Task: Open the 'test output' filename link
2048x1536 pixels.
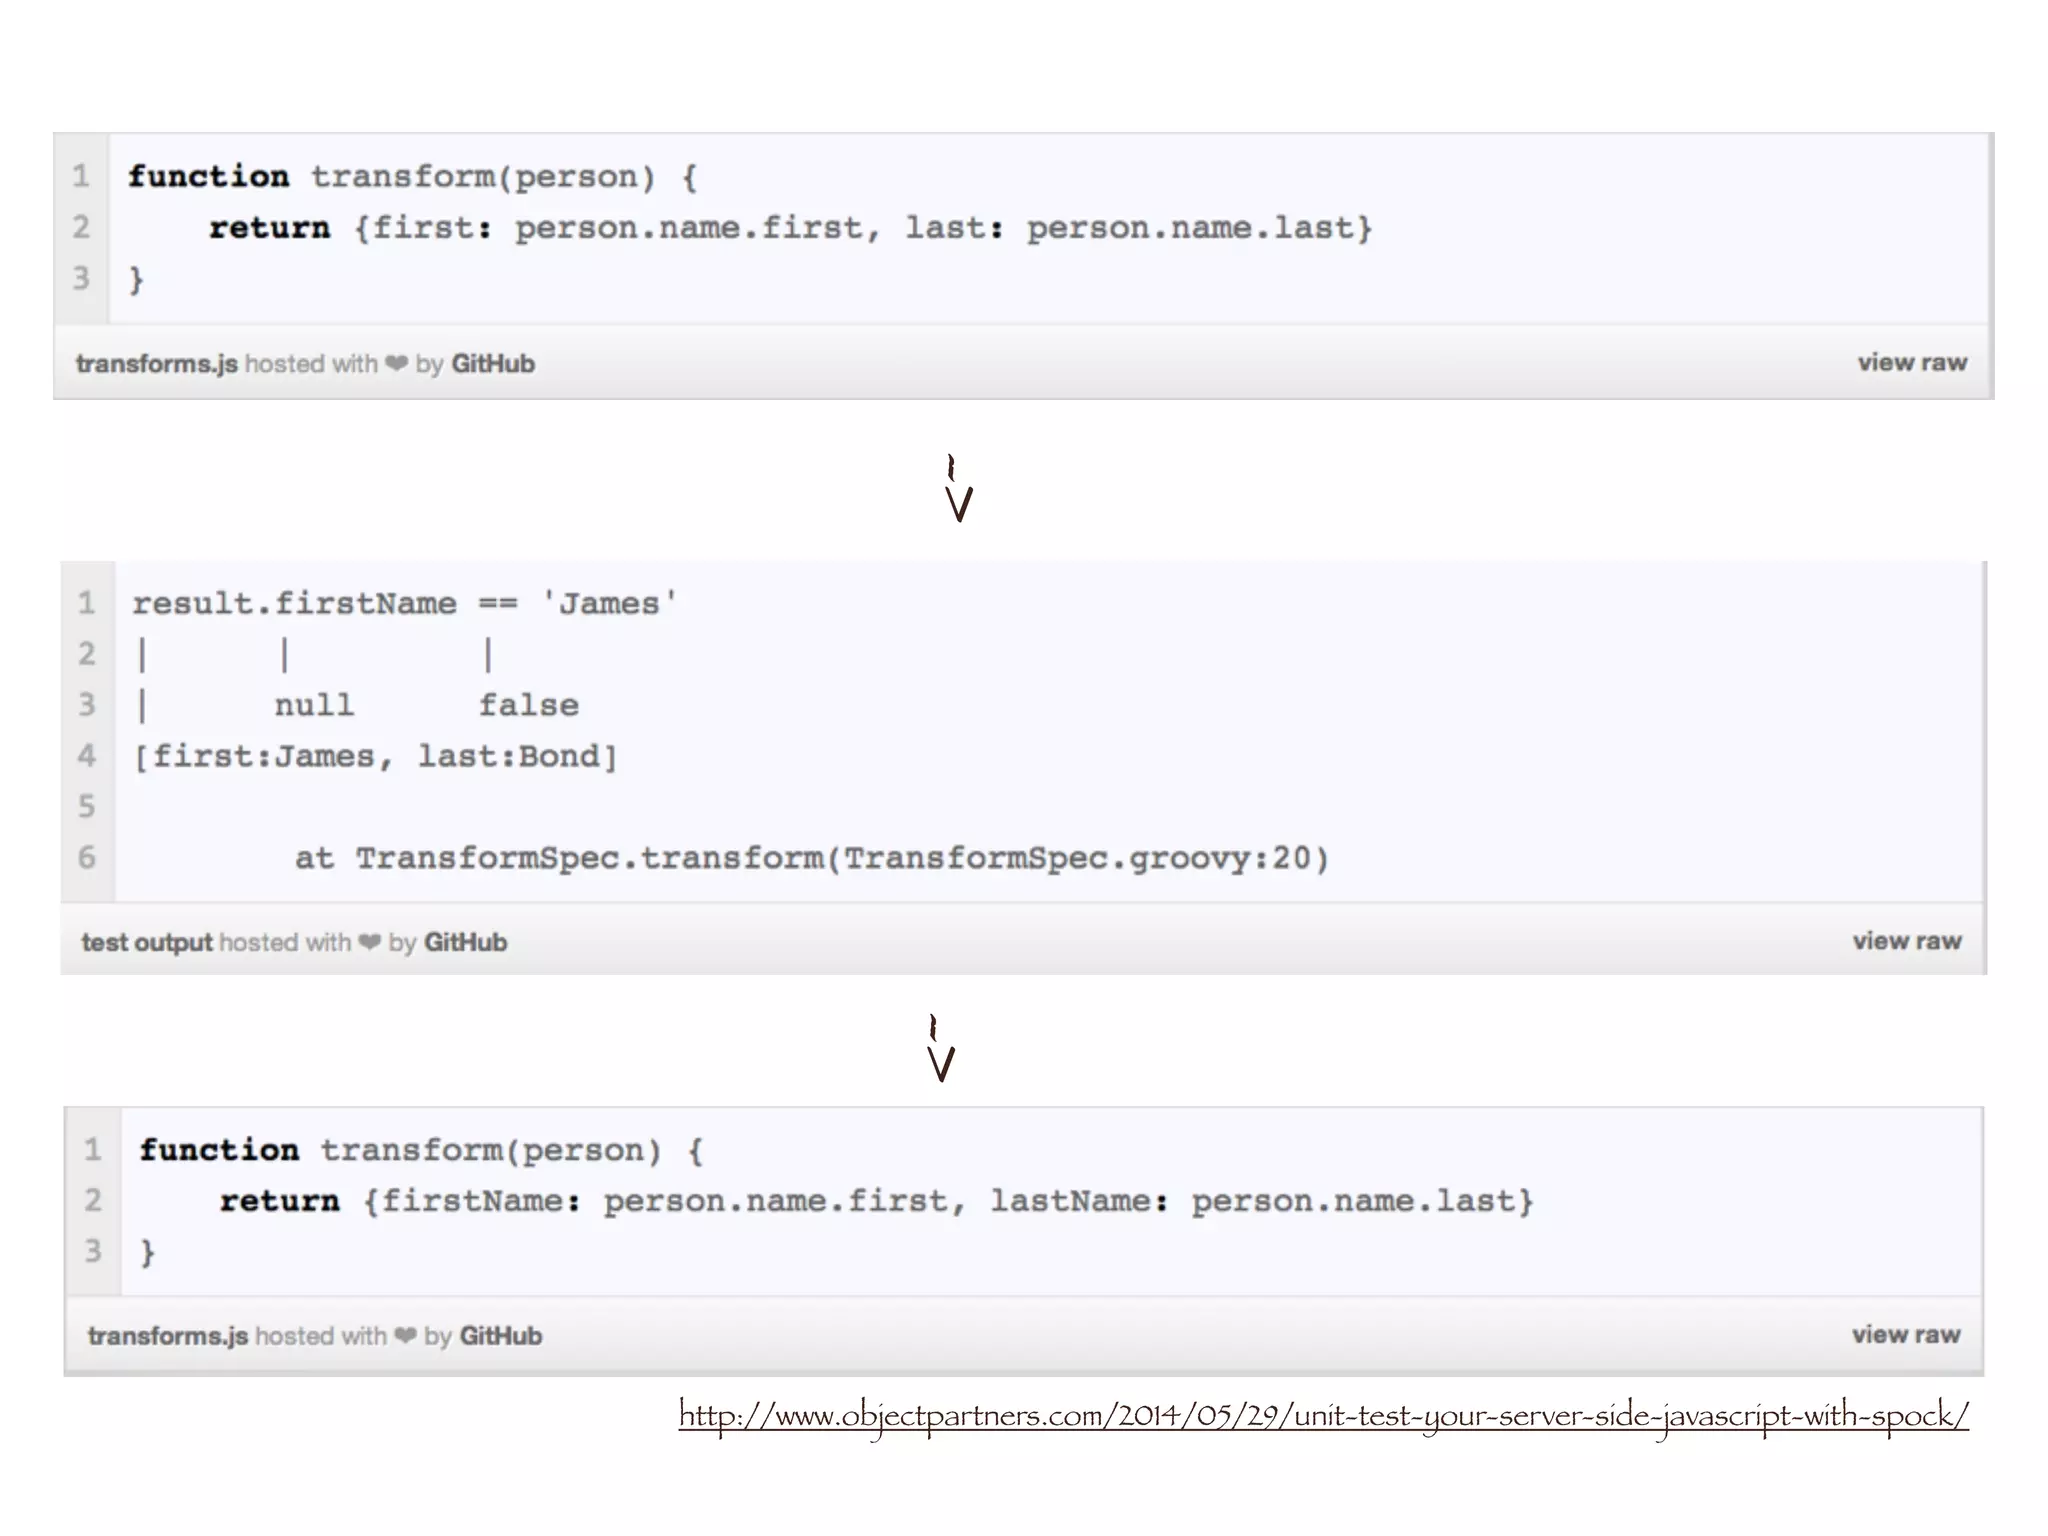Action: coord(147,942)
